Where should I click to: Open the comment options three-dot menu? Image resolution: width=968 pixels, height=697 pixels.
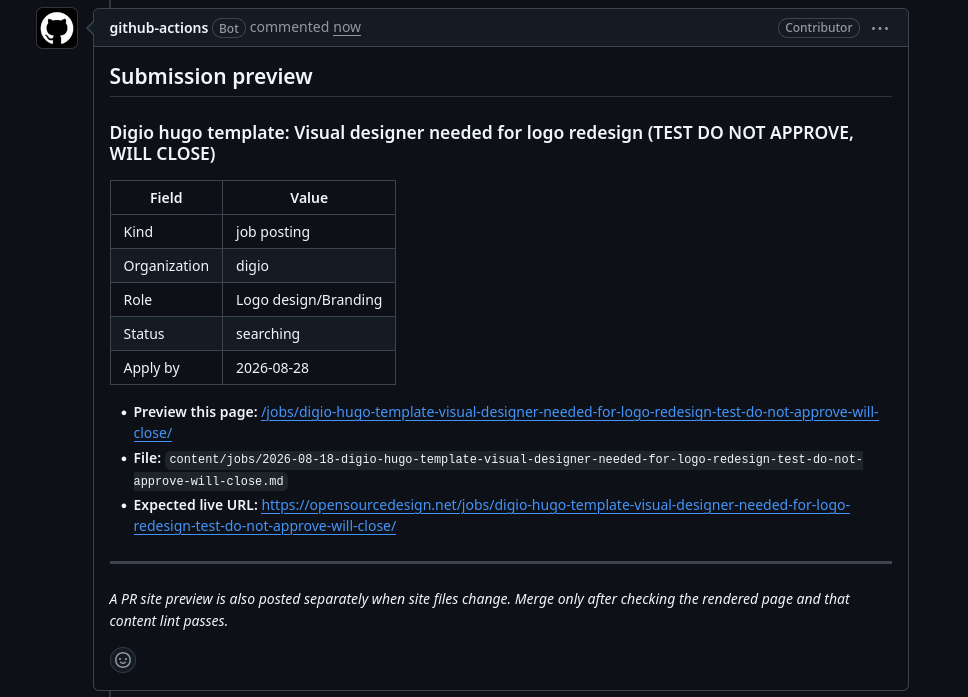880,28
